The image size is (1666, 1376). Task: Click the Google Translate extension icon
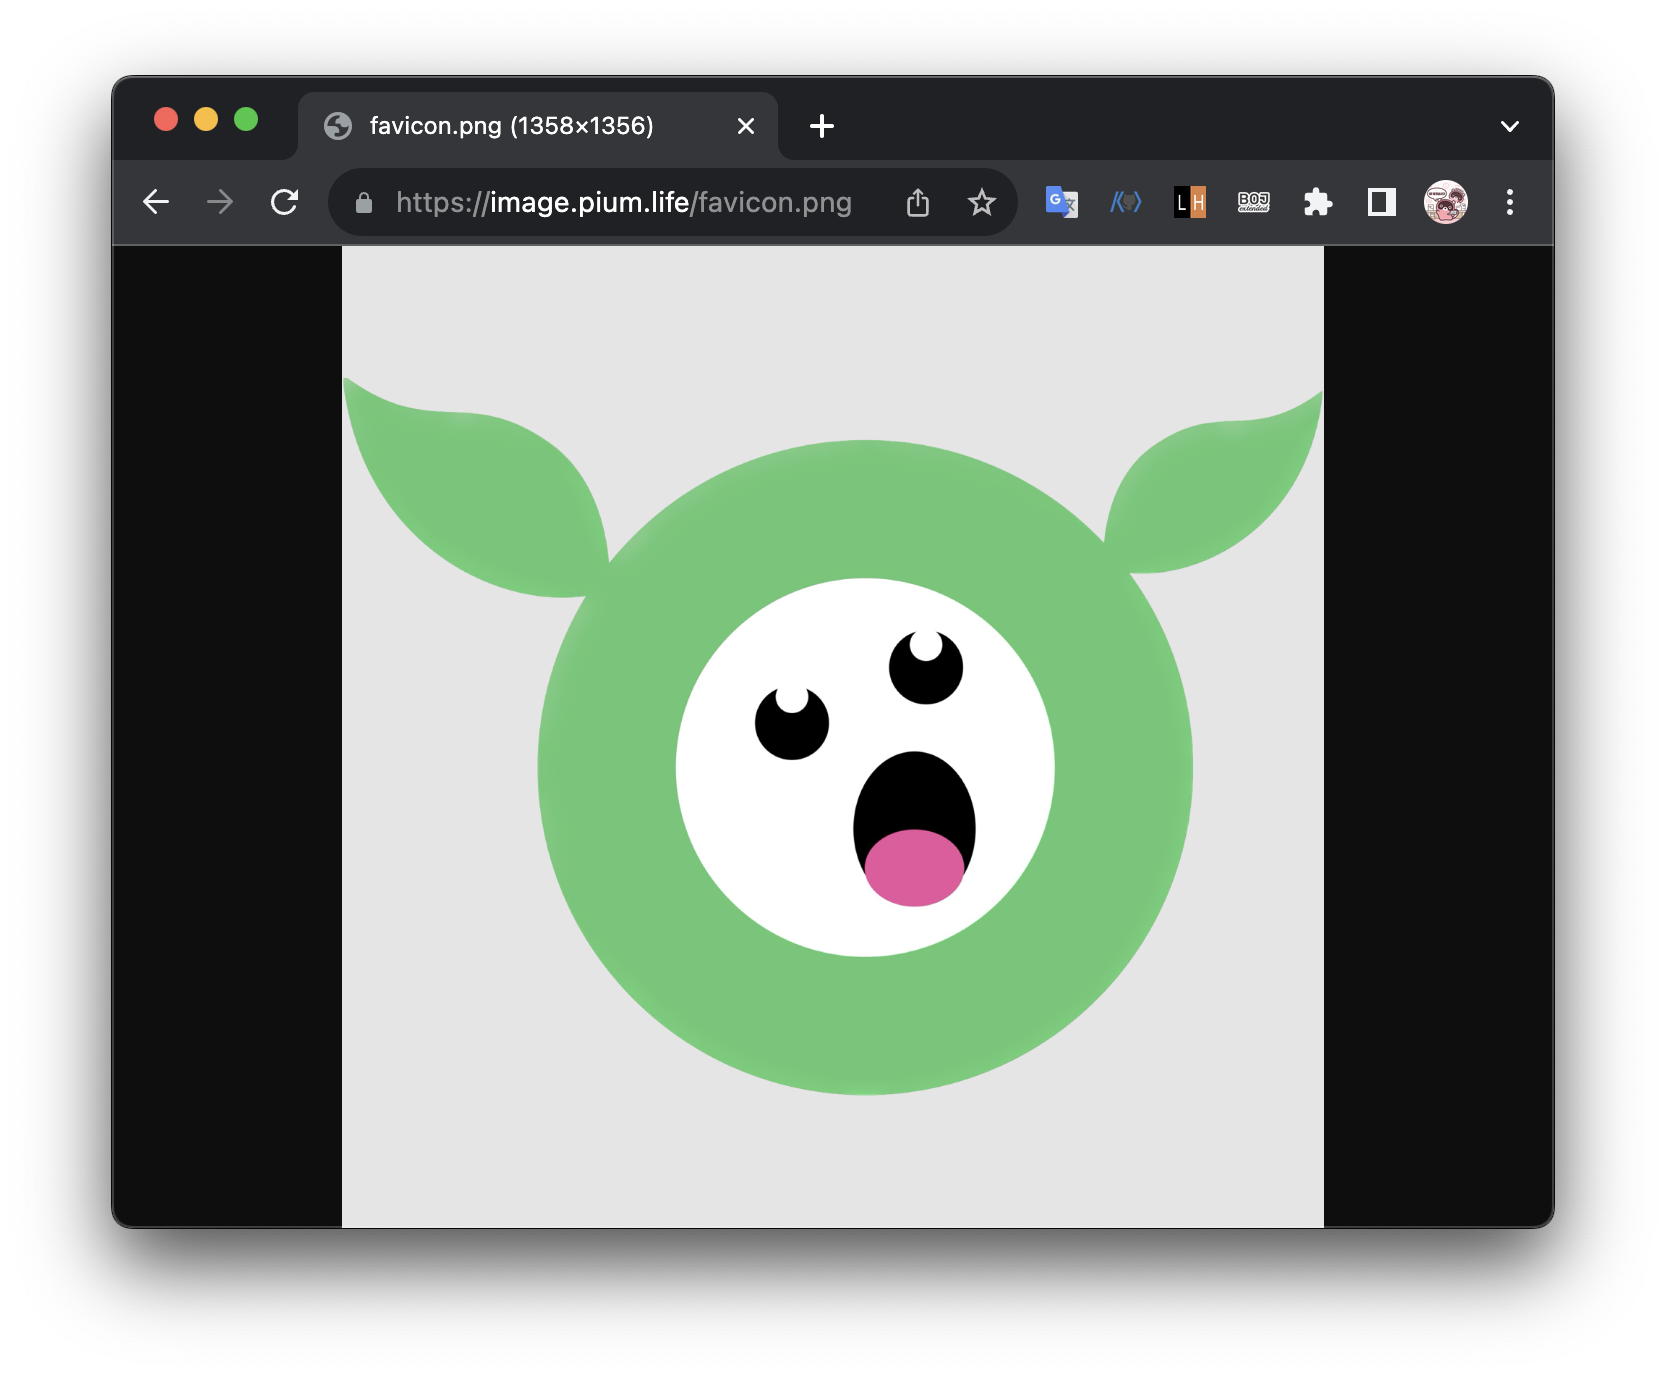pos(1061,203)
